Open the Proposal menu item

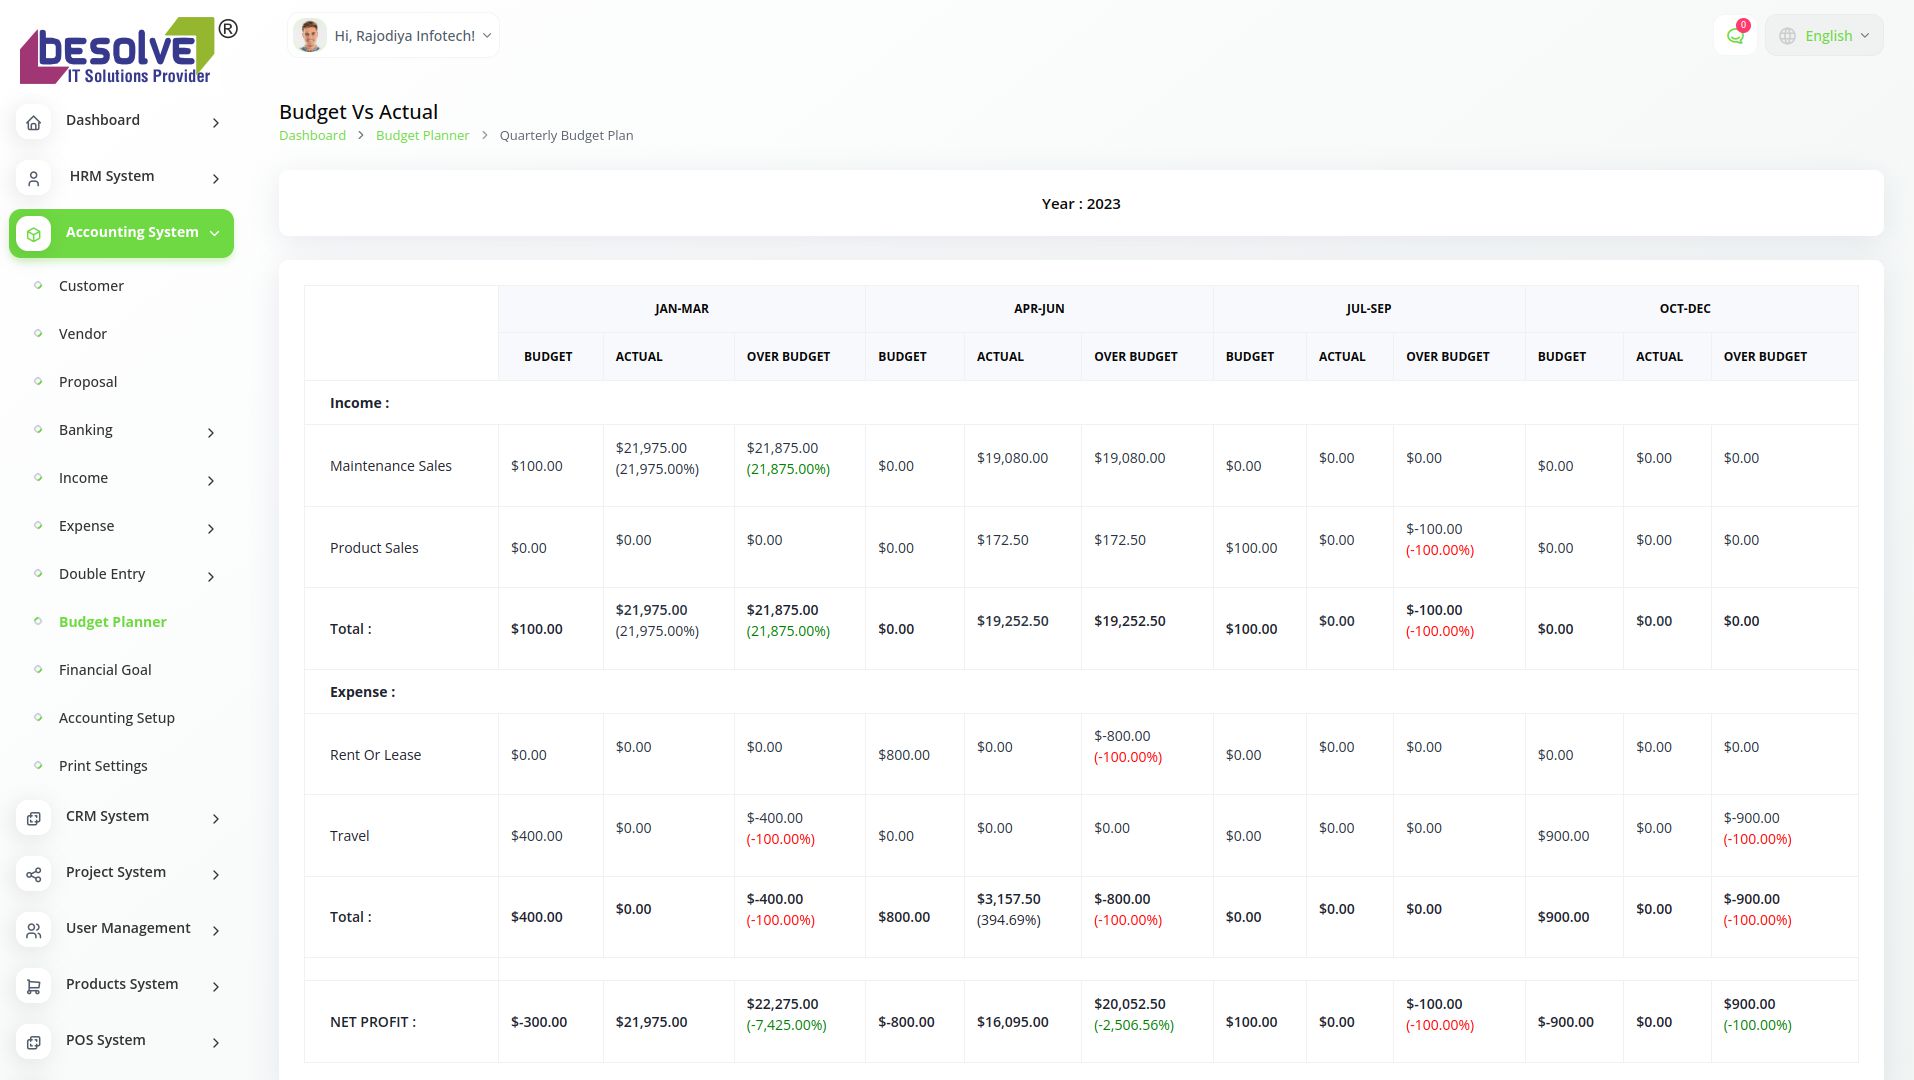coord(88,382)
